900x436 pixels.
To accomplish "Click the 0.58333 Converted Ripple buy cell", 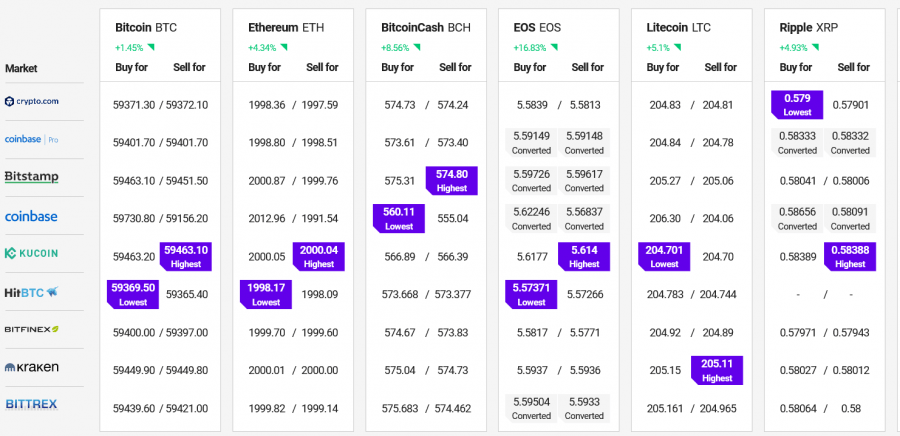I will coord(797,143).
